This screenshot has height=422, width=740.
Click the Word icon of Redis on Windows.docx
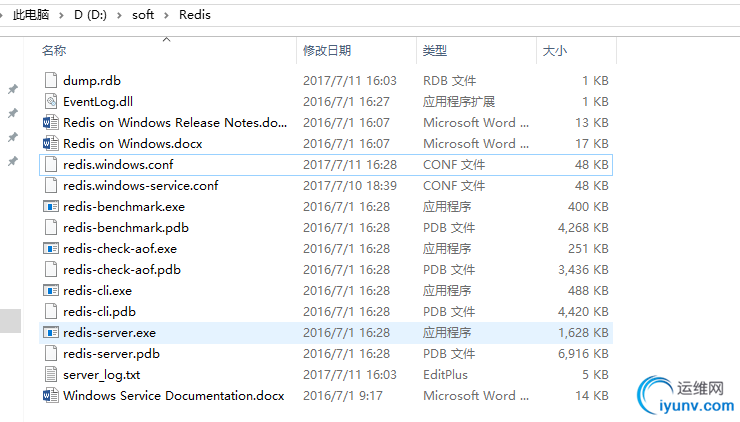[51, 143]
